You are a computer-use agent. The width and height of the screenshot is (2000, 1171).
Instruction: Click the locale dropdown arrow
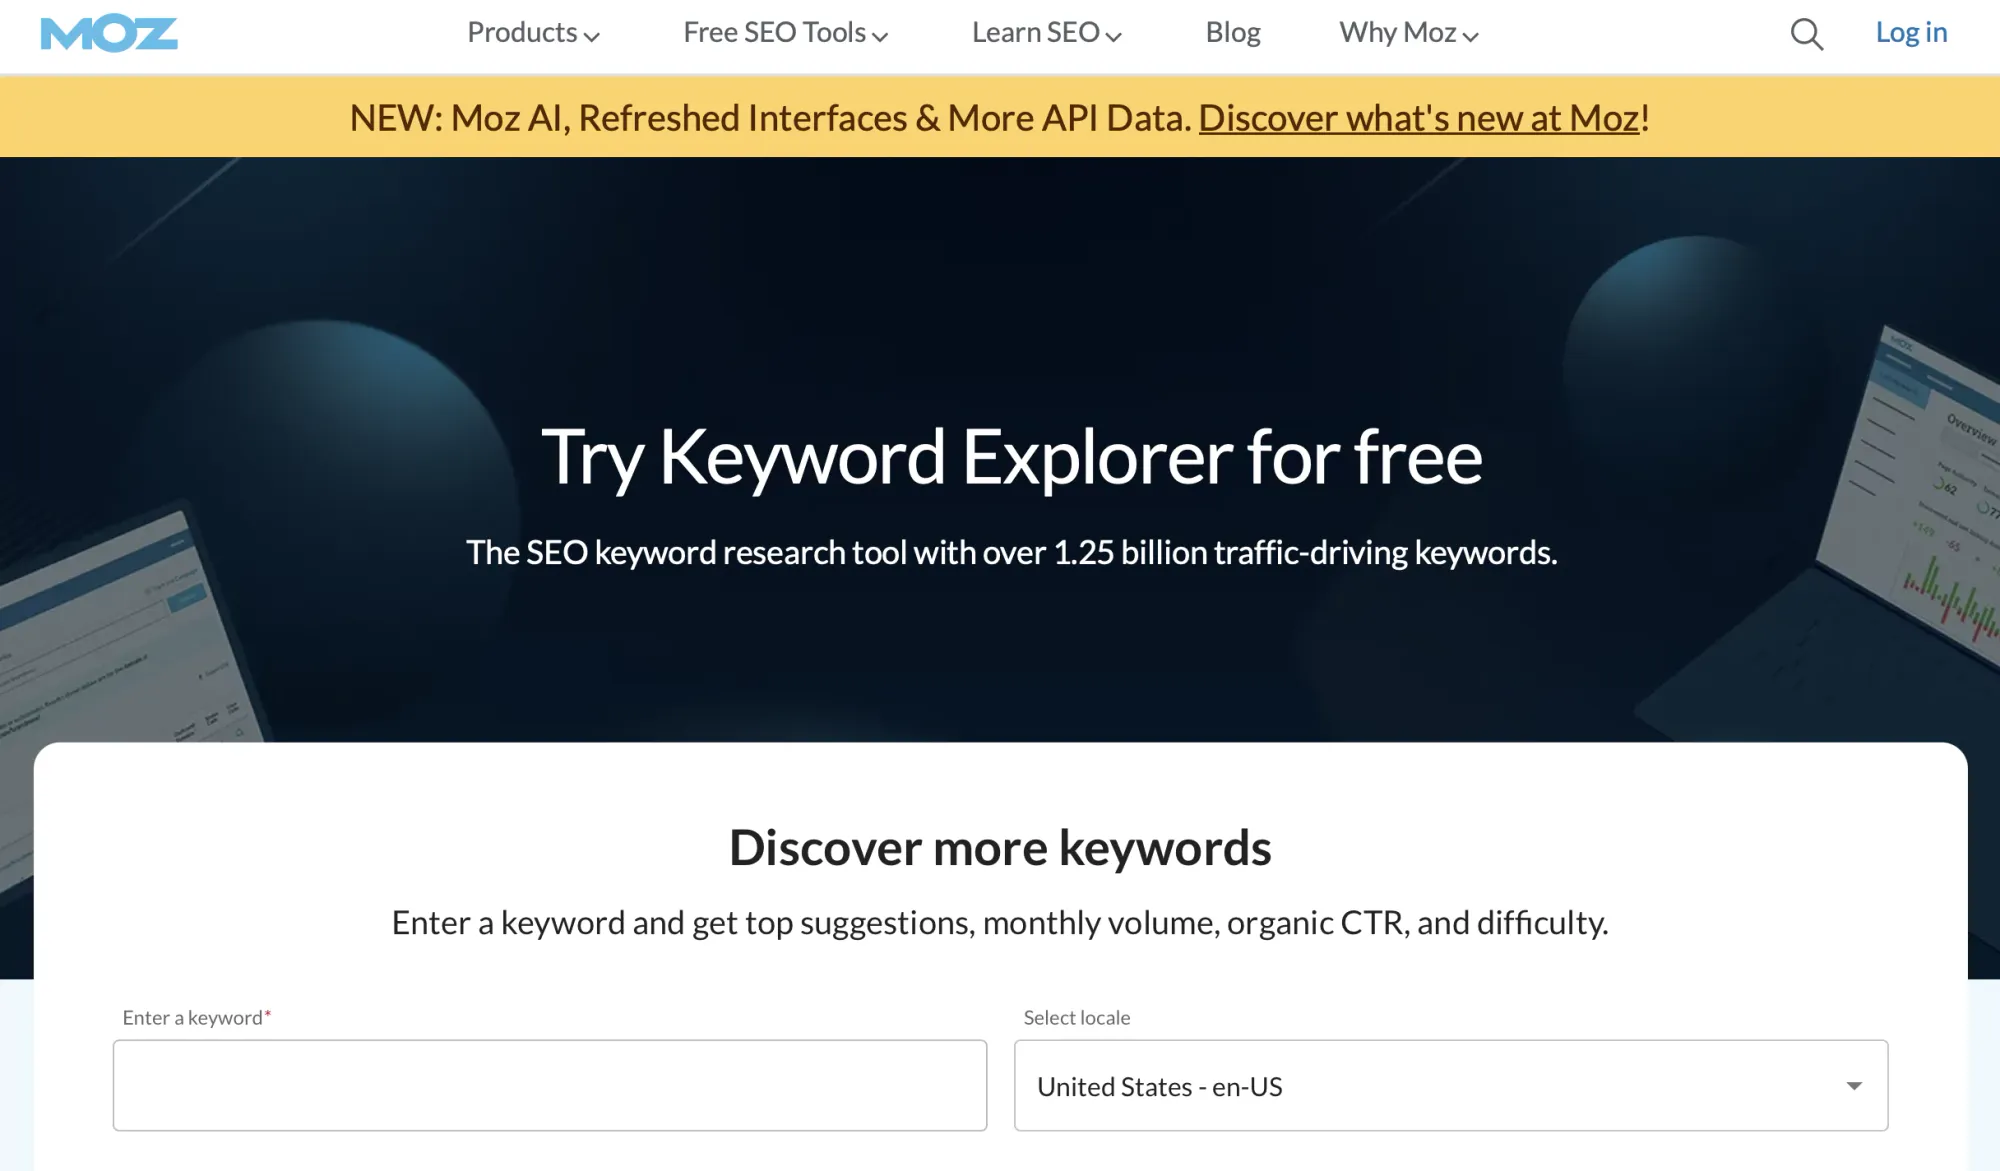click(x=1855, y=1085)
